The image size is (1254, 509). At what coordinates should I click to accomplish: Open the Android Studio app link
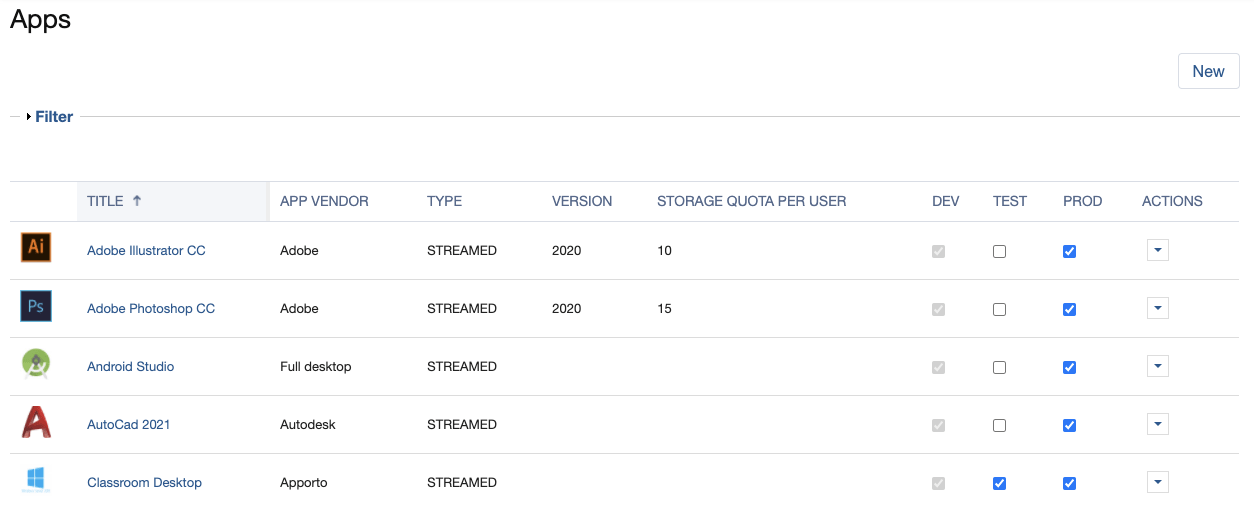[131, 367]
